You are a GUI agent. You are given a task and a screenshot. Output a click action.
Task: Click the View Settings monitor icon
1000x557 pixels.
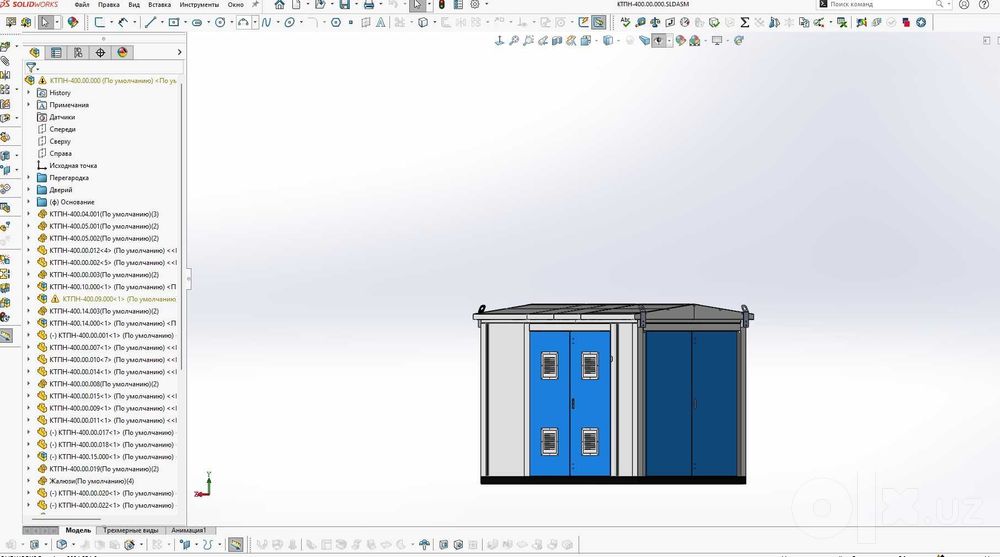click(x=717, y=40)
